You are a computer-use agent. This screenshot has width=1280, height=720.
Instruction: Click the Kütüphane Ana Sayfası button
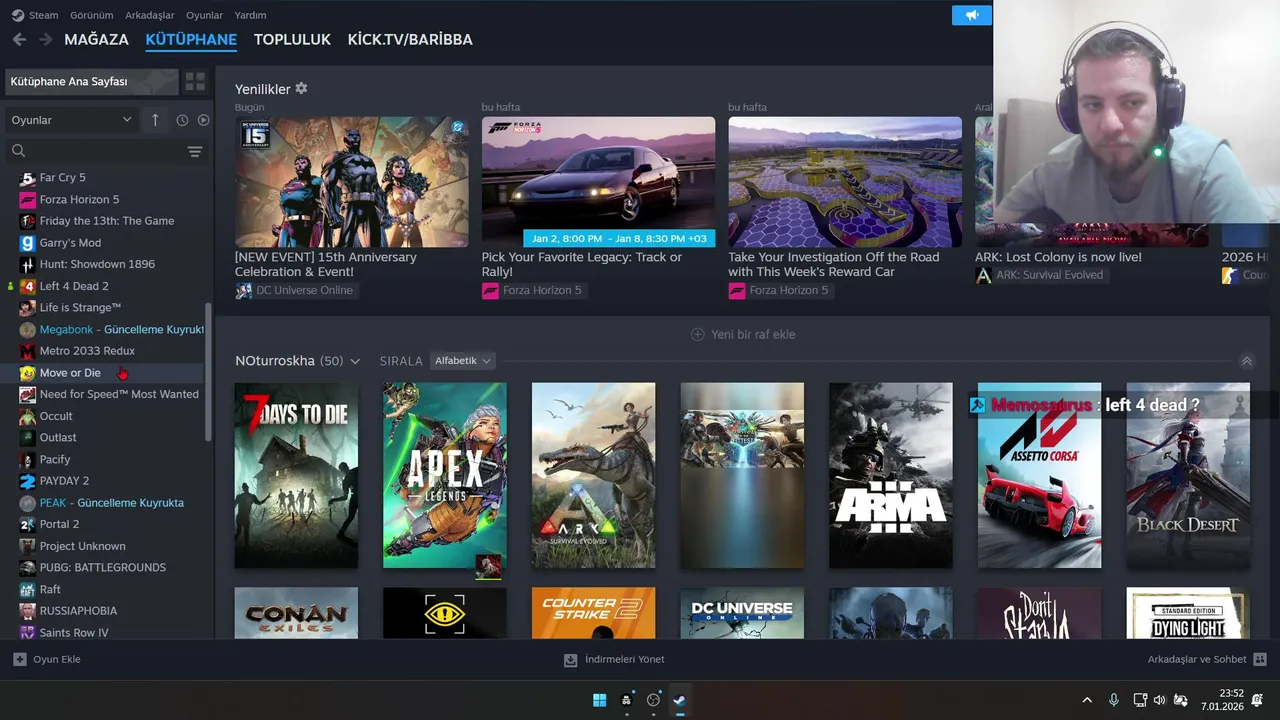point(91,81)
